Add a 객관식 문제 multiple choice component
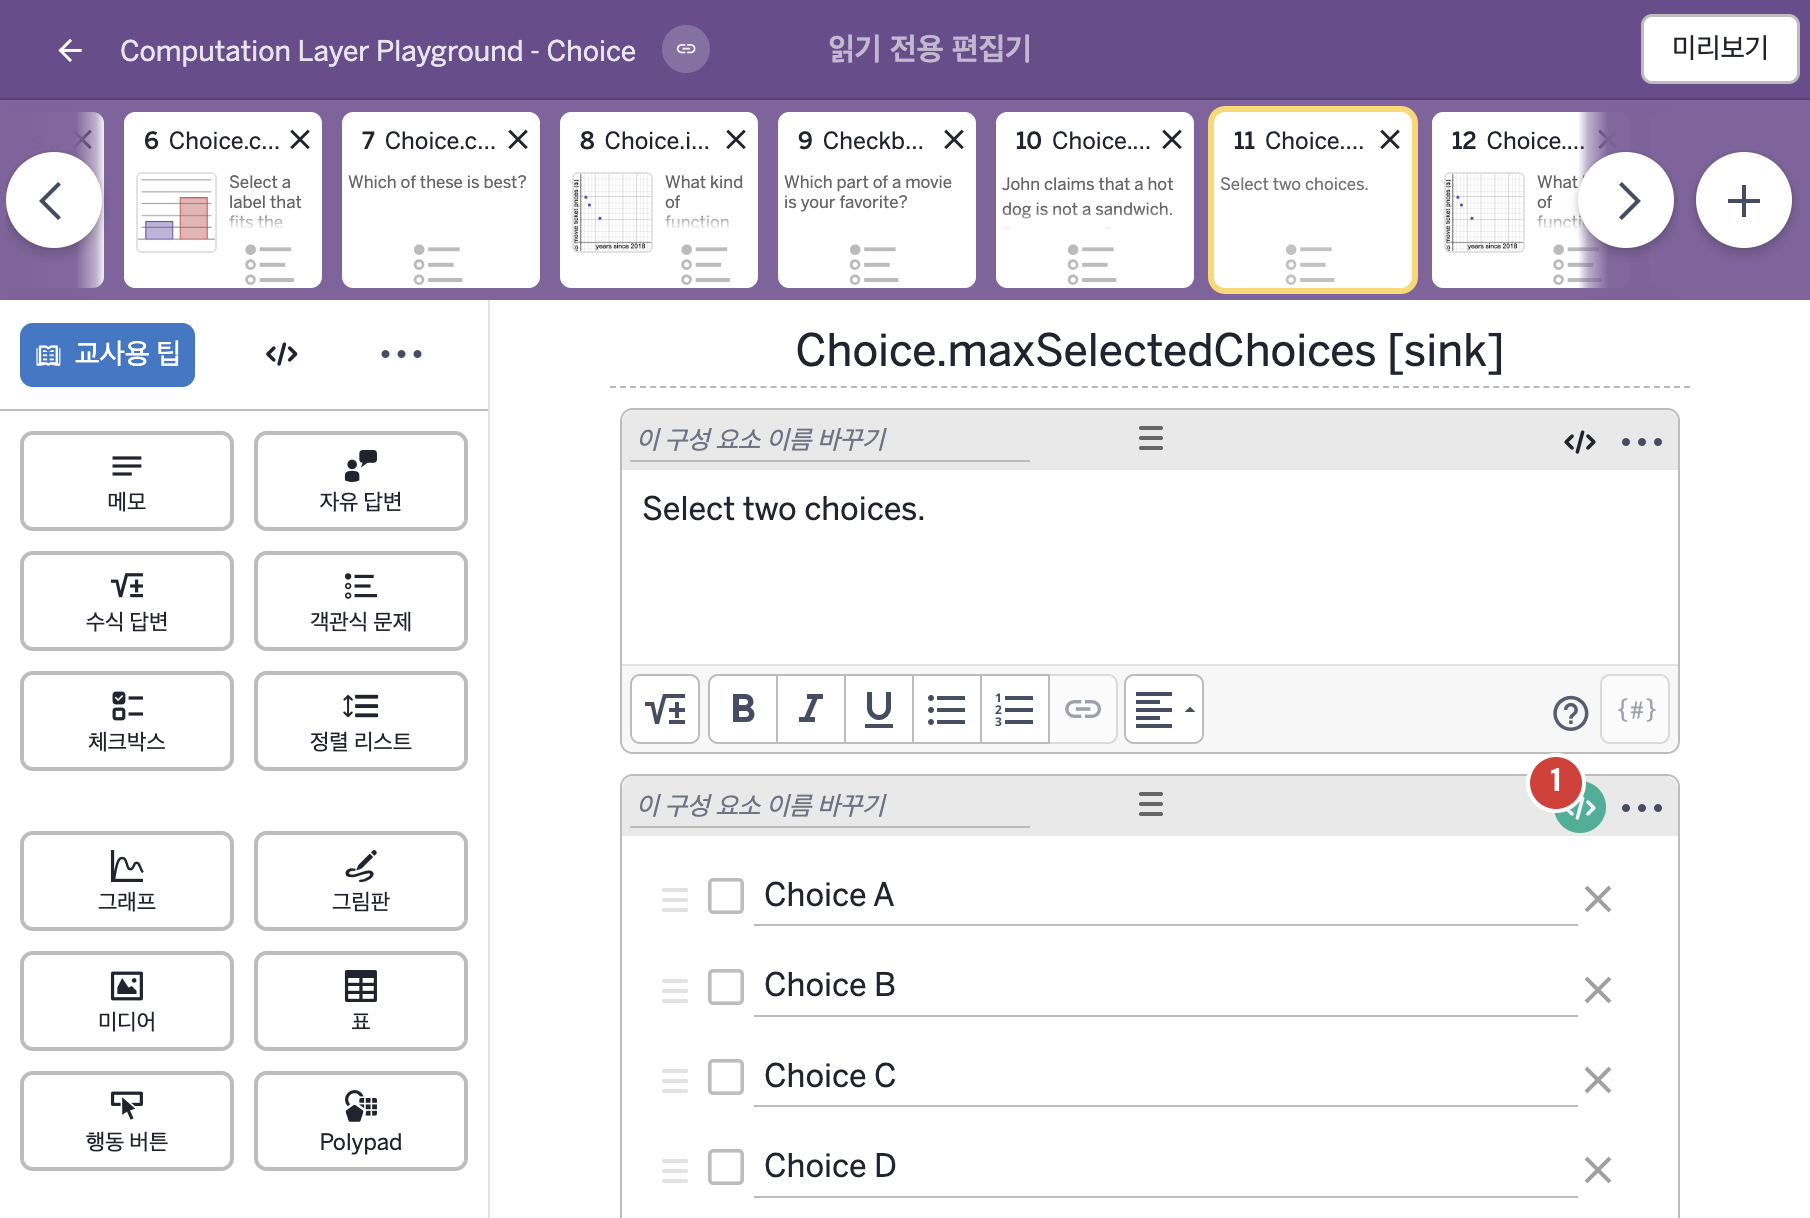The image size is (1810, 1218). tap(361, 601)
